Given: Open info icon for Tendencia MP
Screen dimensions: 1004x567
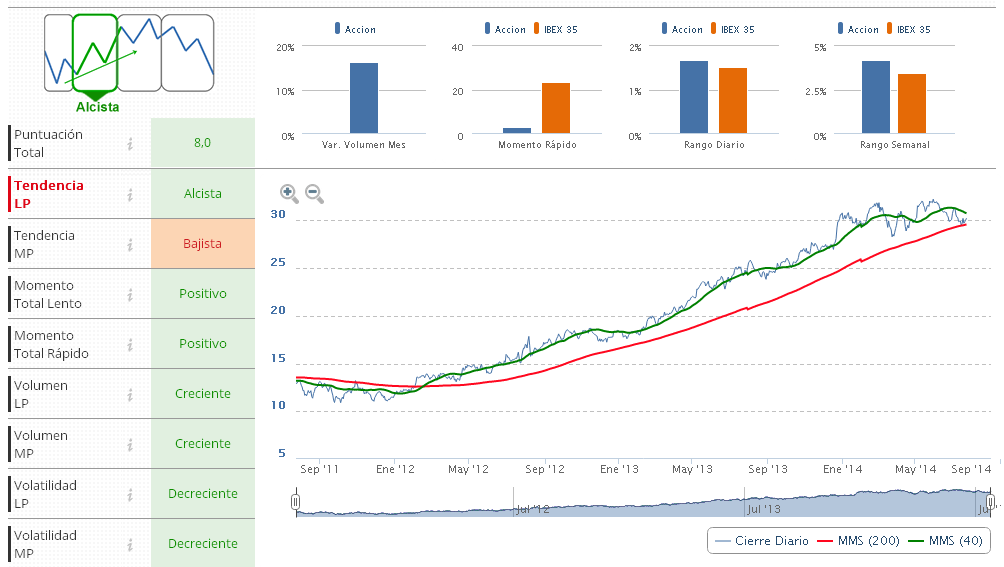Looking at the screenshot, I should point(130,244).
